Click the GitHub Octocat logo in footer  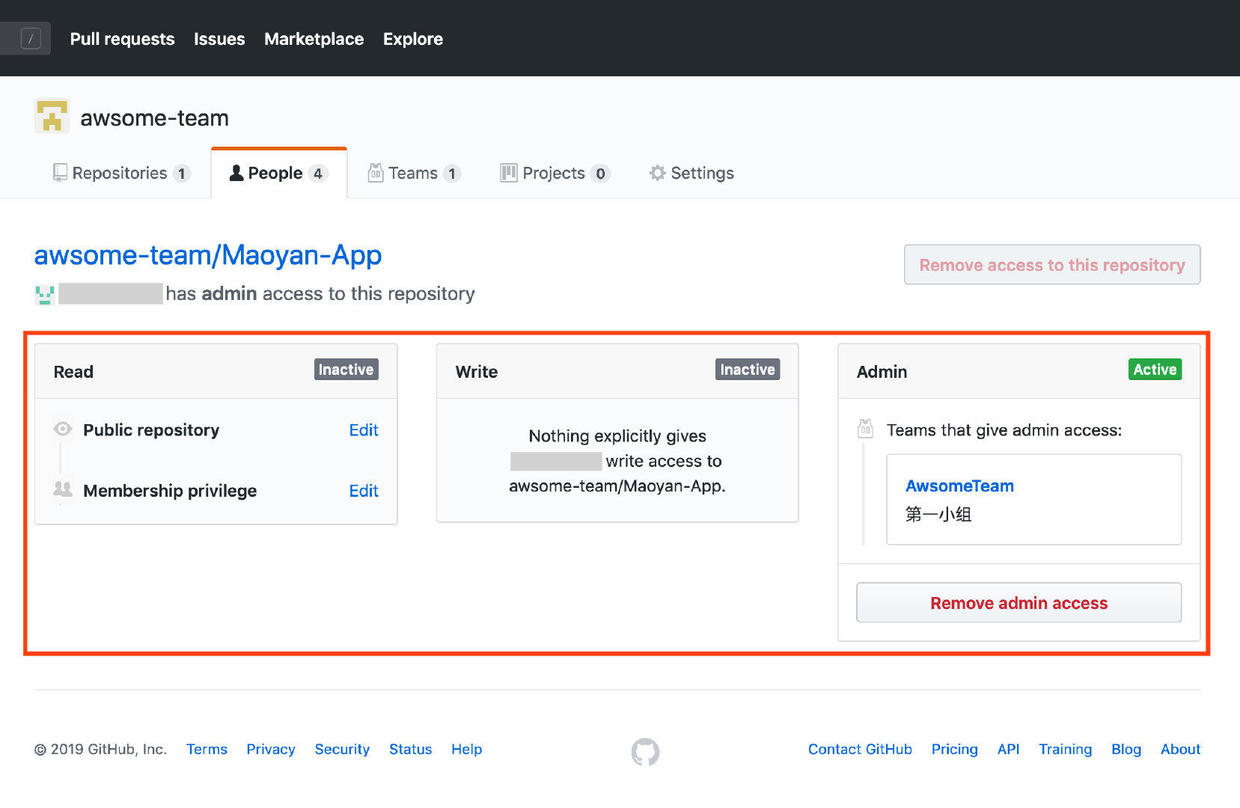tap(645, 751)
